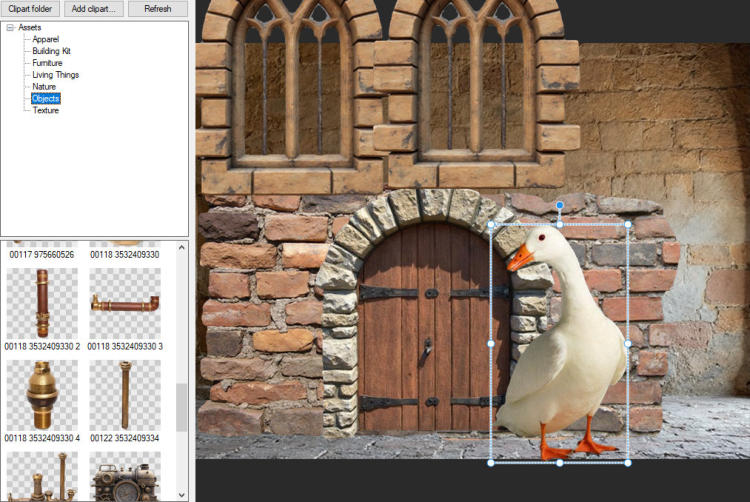Choose the brass valve fitting clipart
The image size is (750, 502).
42,395
